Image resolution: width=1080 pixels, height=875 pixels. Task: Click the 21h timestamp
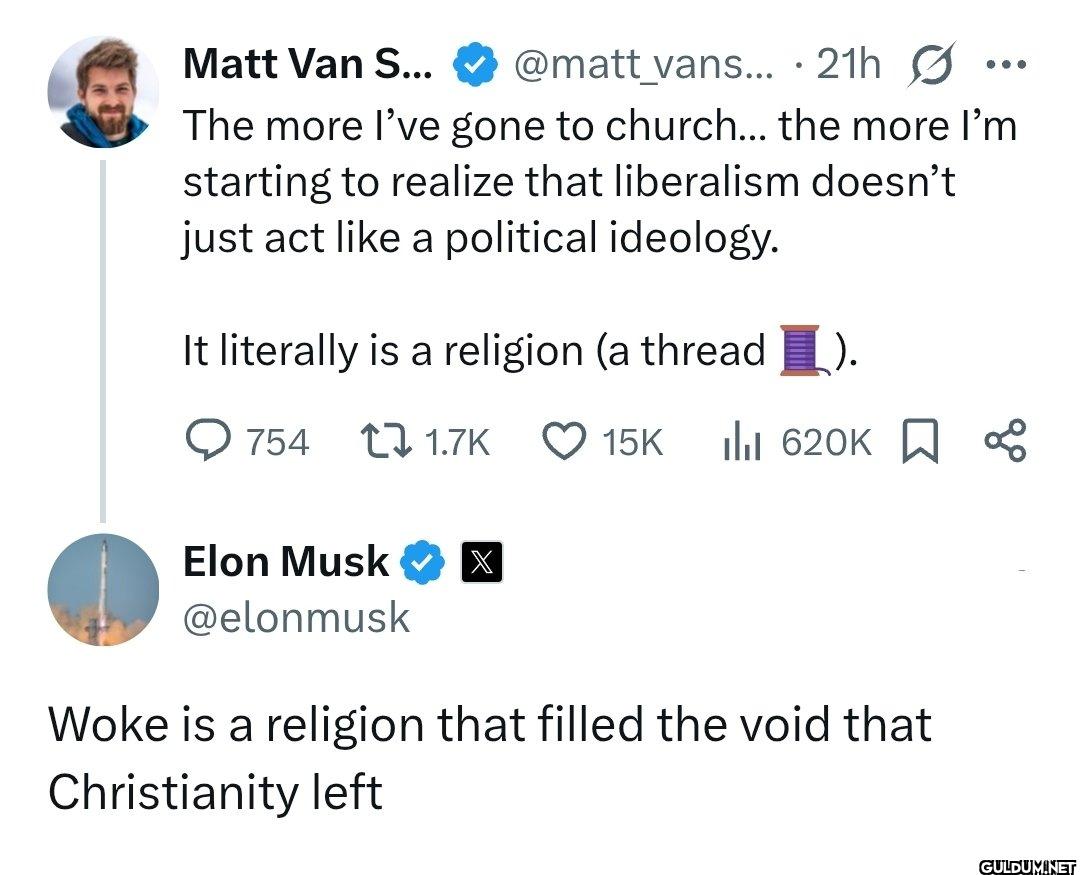click(848, 66)
